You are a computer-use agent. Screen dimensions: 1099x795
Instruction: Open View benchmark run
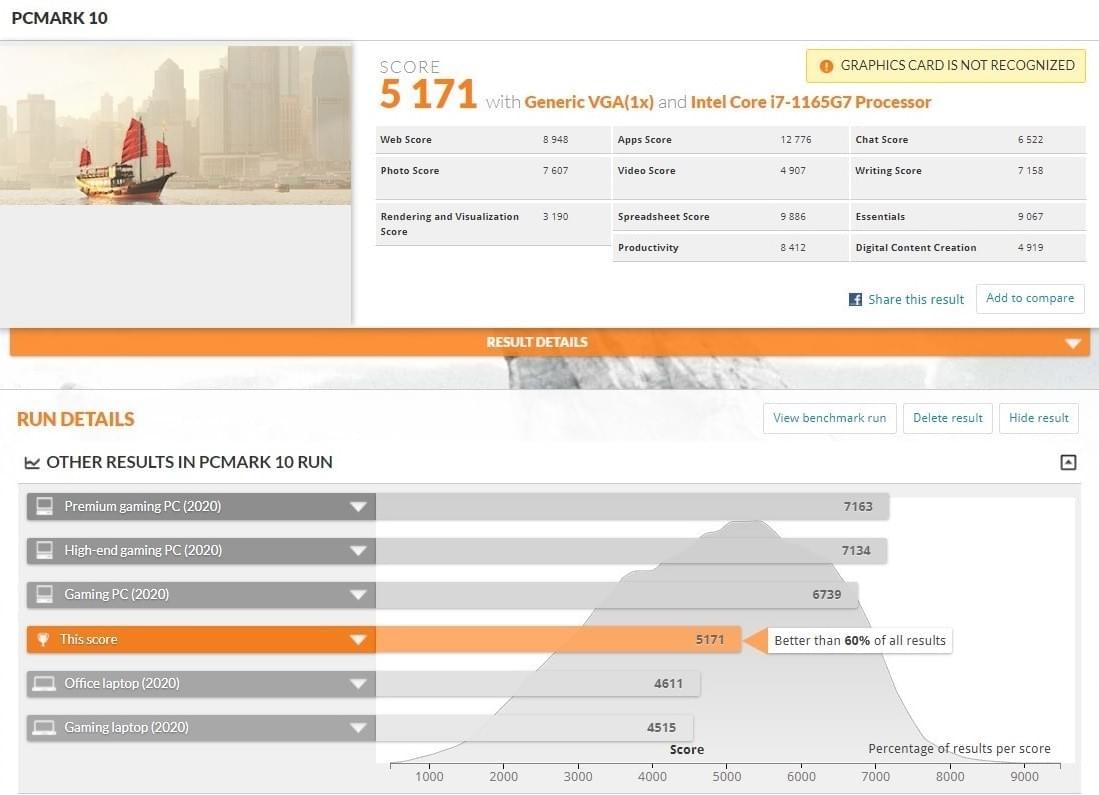[x=829, y=419]
